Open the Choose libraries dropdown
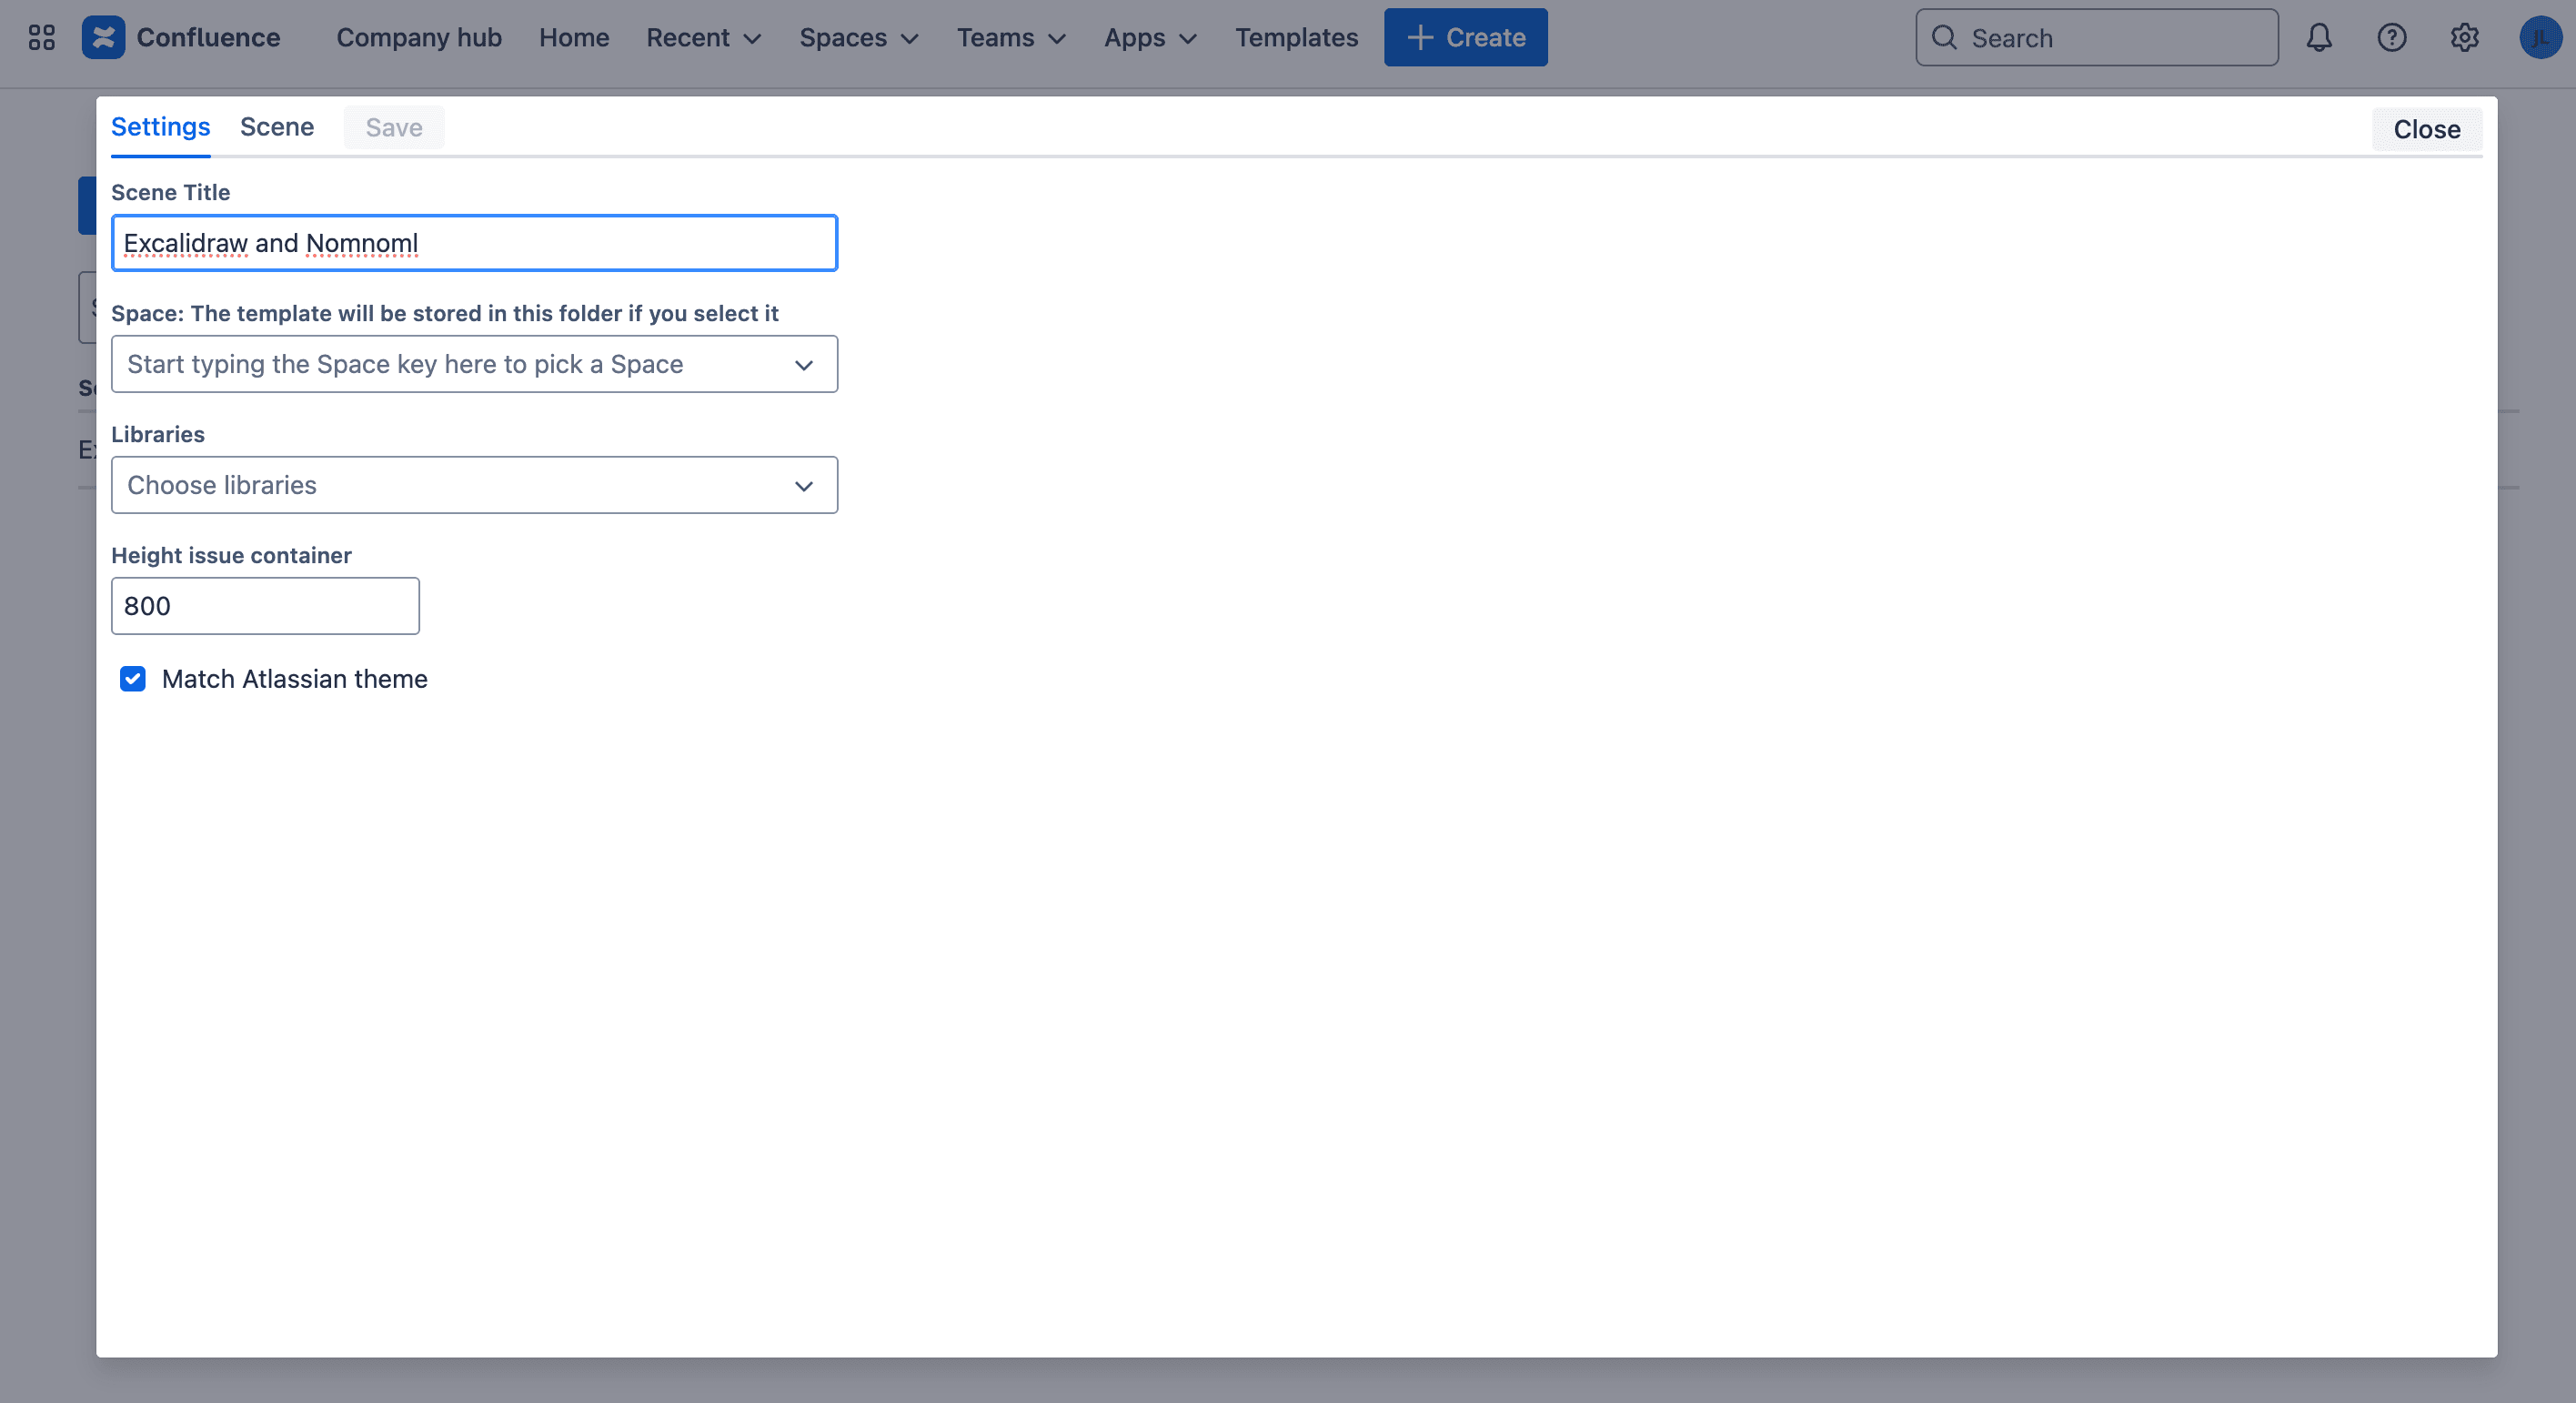The height and width of the screenshot is (1403, 2576). (474, 485)
